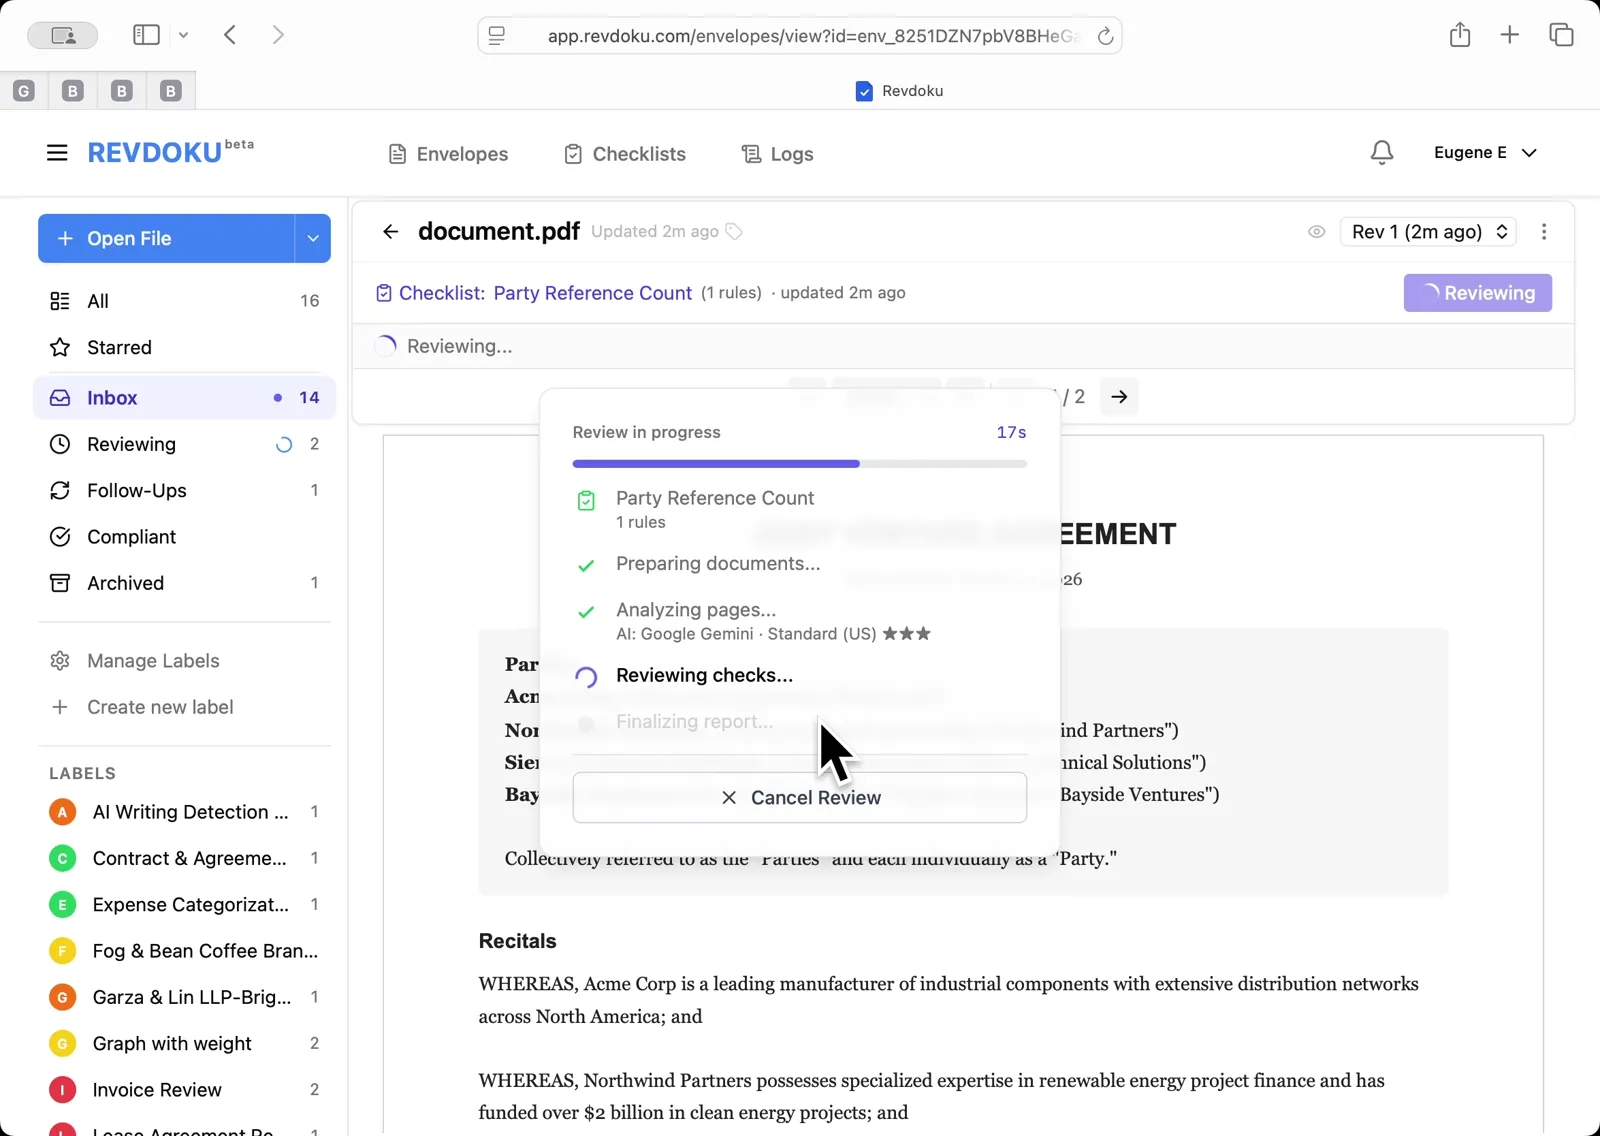
Task: Toggle the browser sidebar panel
Action: pos(145,34)
